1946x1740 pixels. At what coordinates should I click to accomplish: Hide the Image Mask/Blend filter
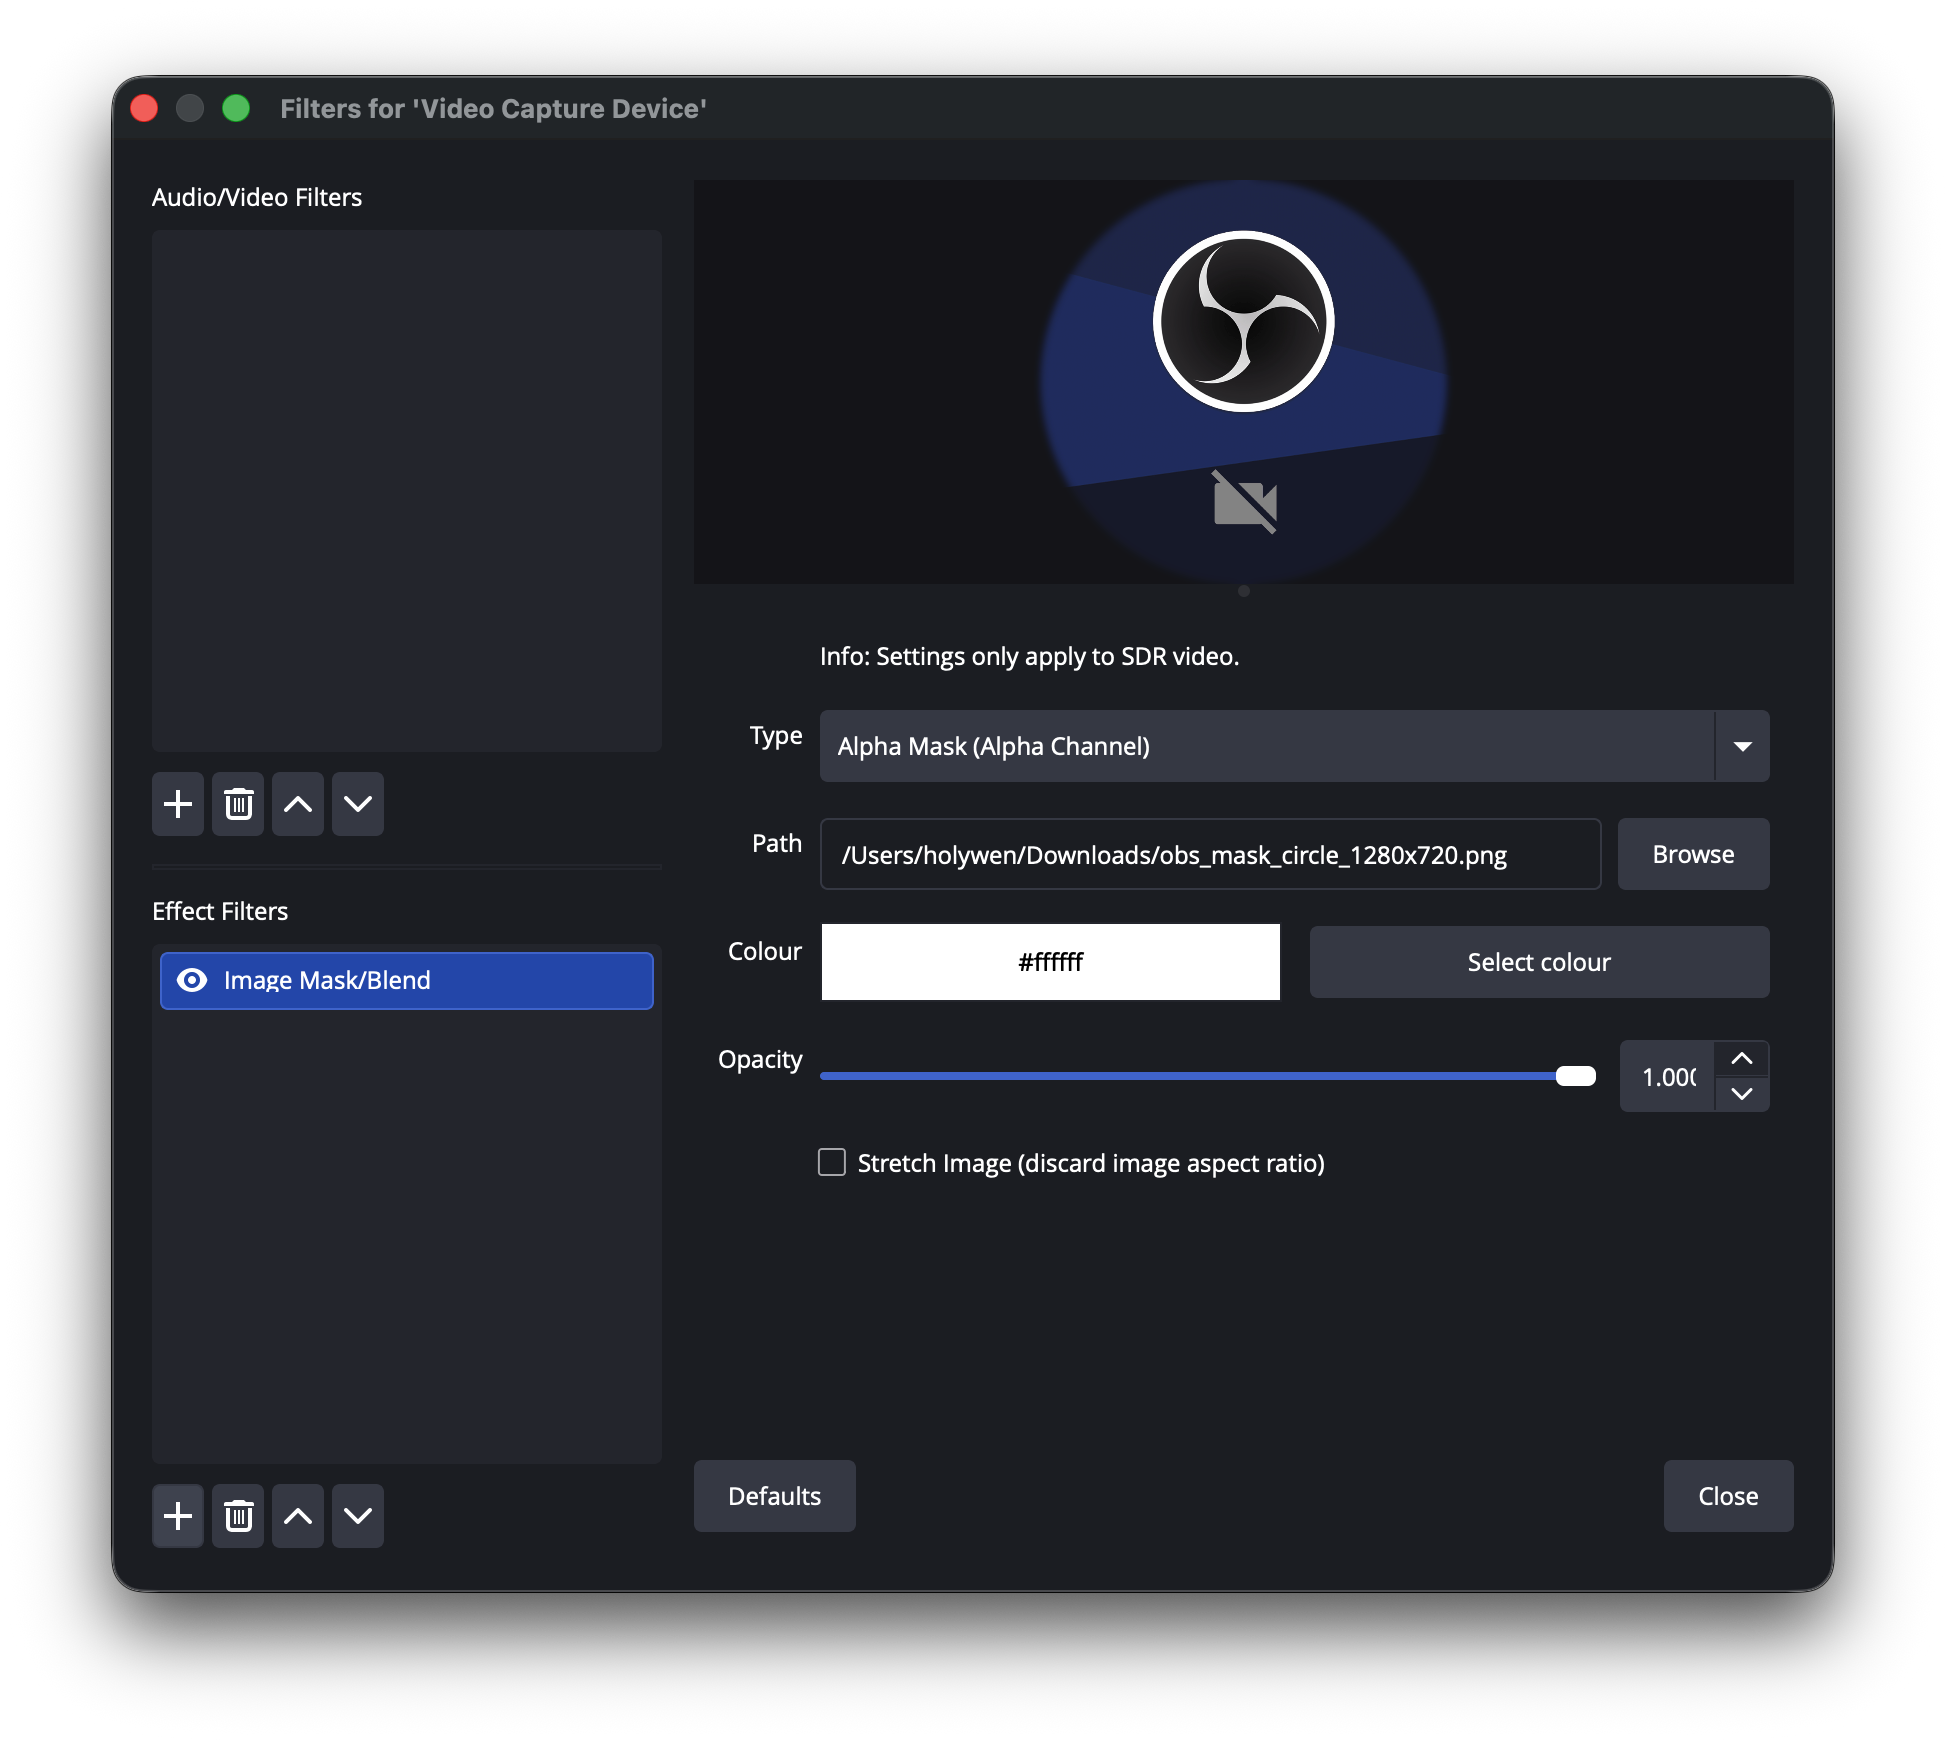[192, 980]
